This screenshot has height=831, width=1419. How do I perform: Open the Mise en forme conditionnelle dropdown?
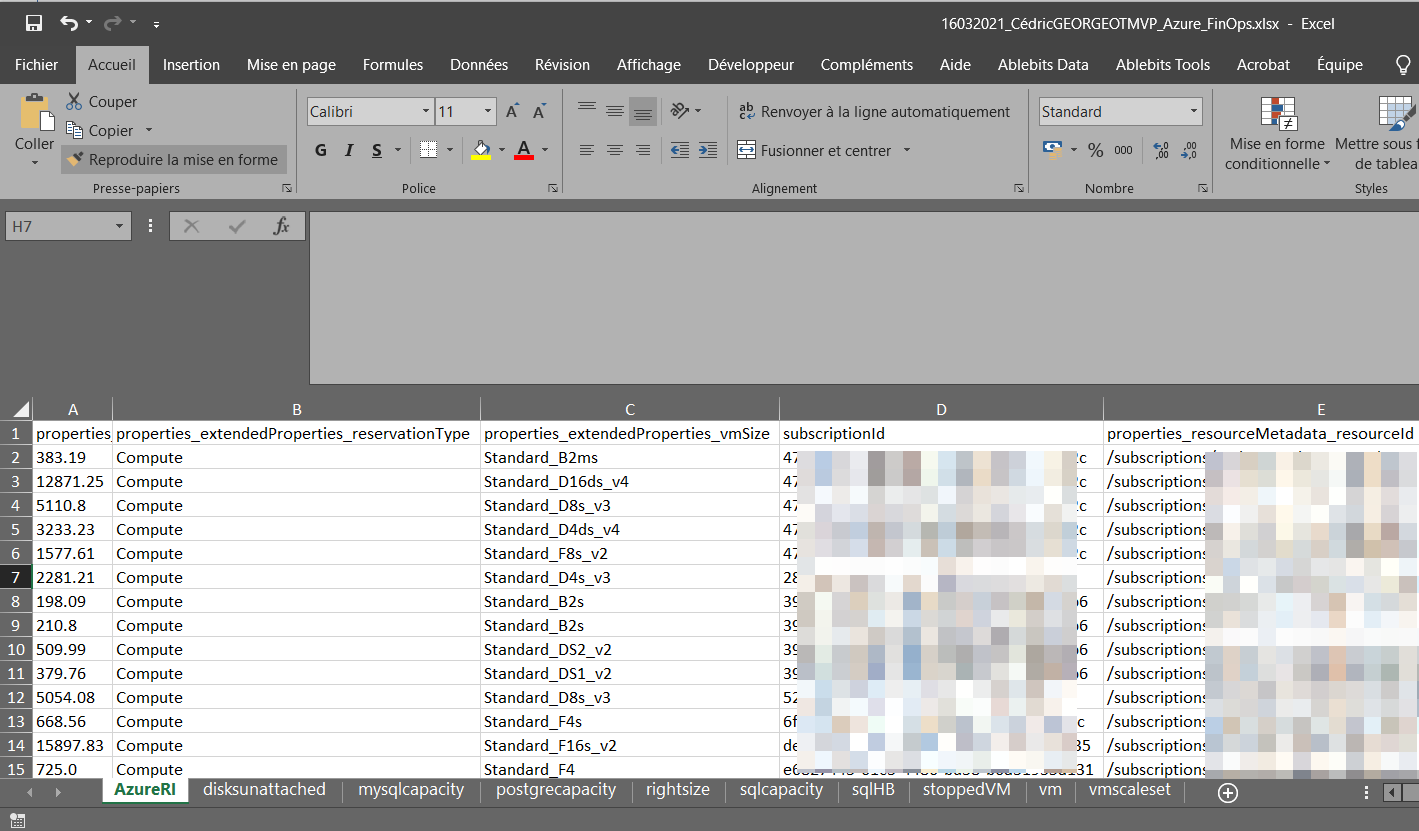click(1277, 154)
